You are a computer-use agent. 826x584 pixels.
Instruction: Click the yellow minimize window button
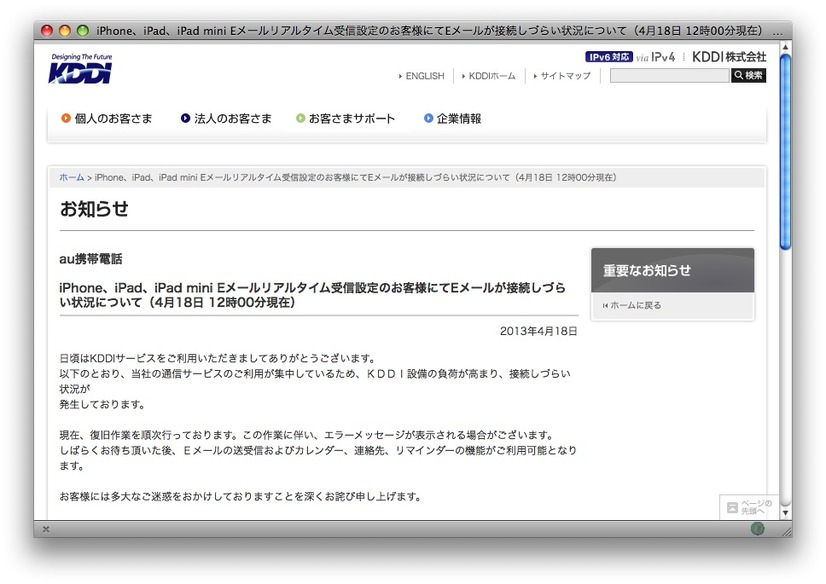[65, 31]
